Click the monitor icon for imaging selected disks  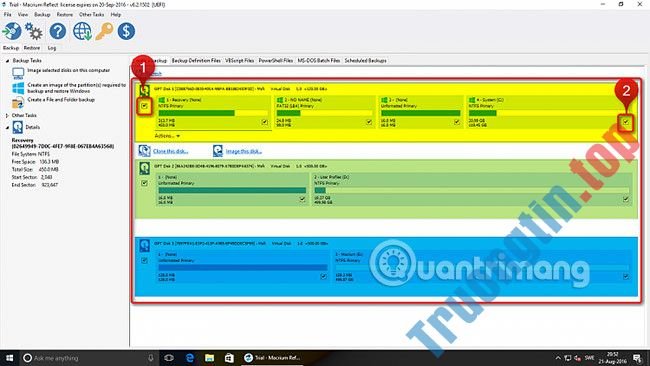tap(18, 73)
